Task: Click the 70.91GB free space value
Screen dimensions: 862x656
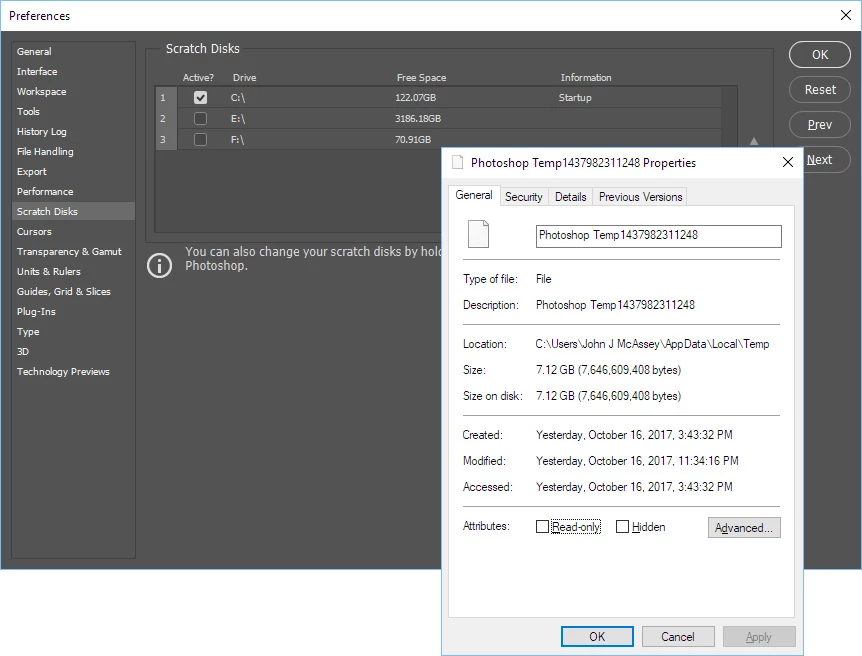Action: pos(413,139)
